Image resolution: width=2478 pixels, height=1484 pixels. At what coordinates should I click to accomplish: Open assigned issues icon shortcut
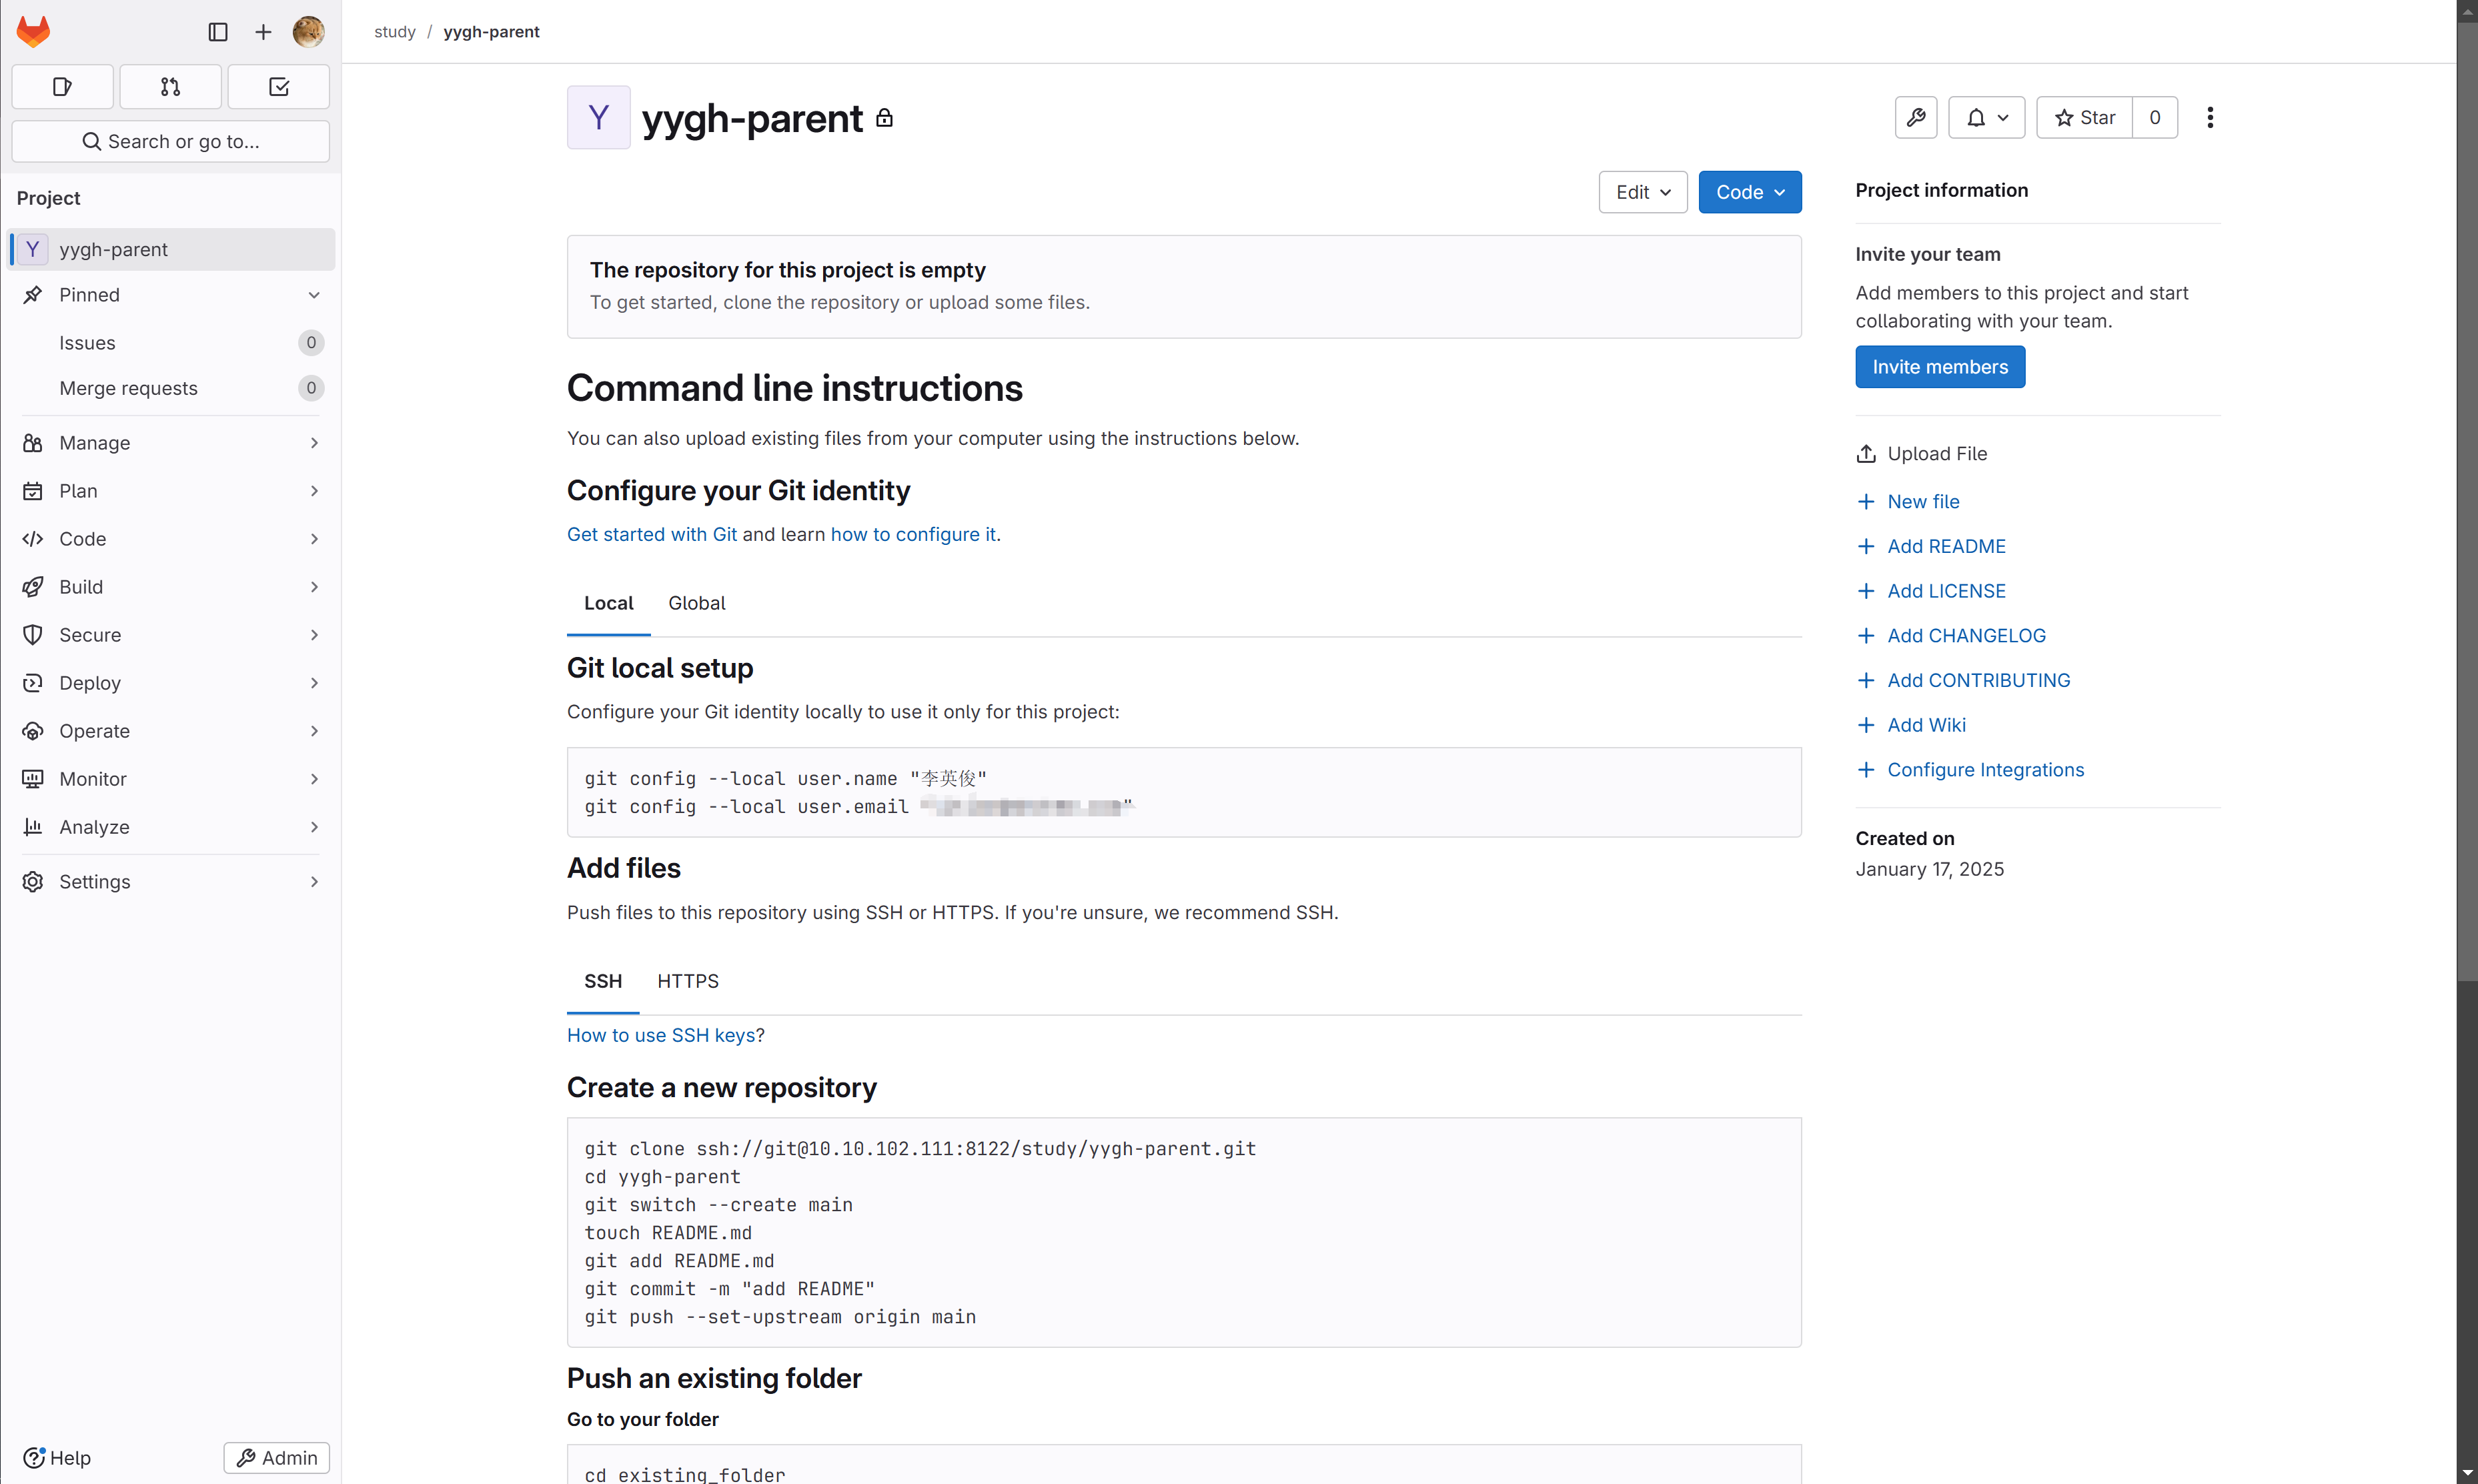point(62,87)
